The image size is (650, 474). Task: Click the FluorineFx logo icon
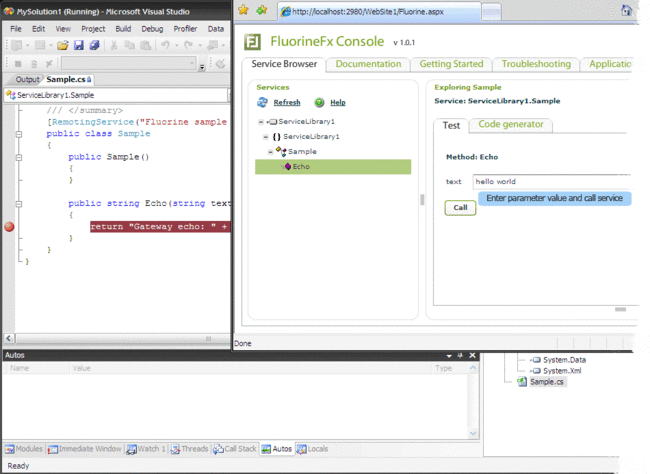tap(252, 42)
